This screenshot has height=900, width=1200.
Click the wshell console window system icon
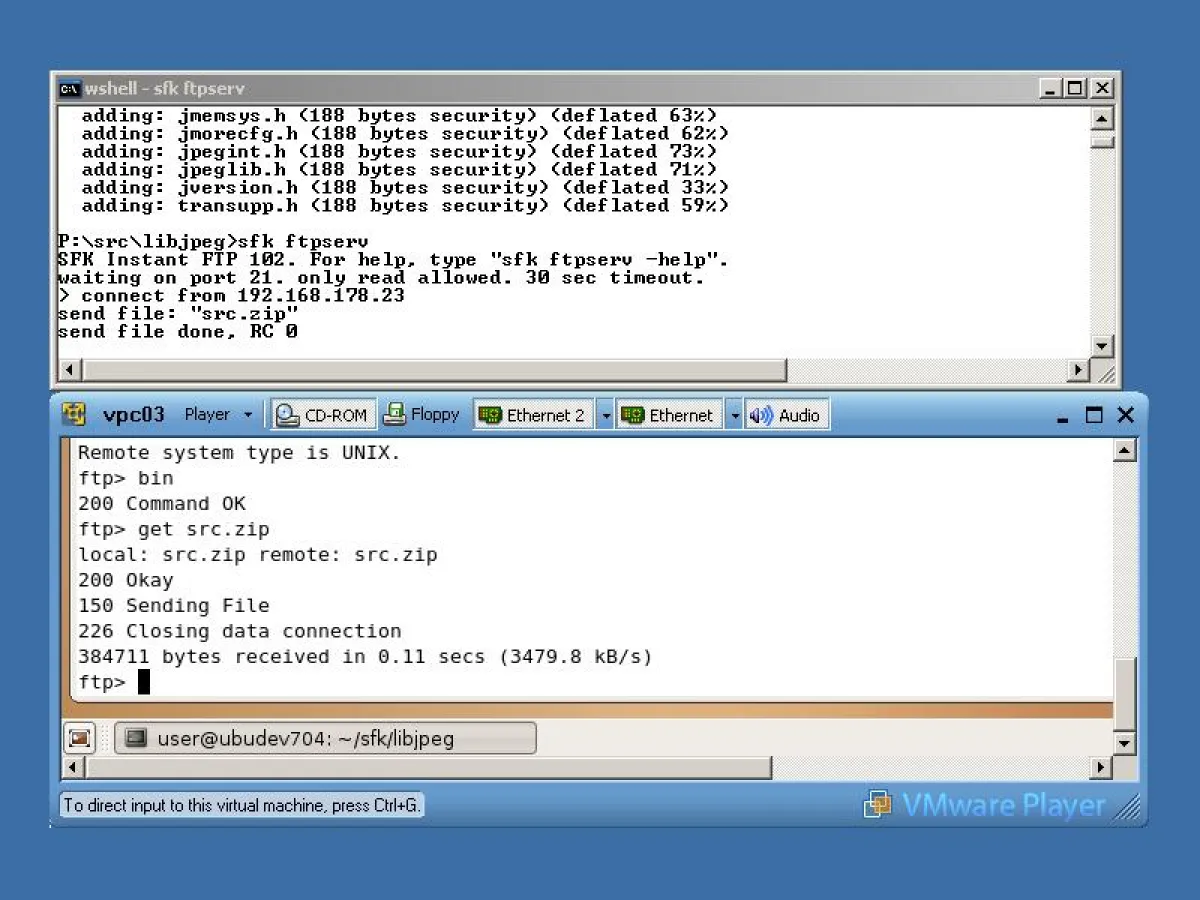[x=69, y=88]
